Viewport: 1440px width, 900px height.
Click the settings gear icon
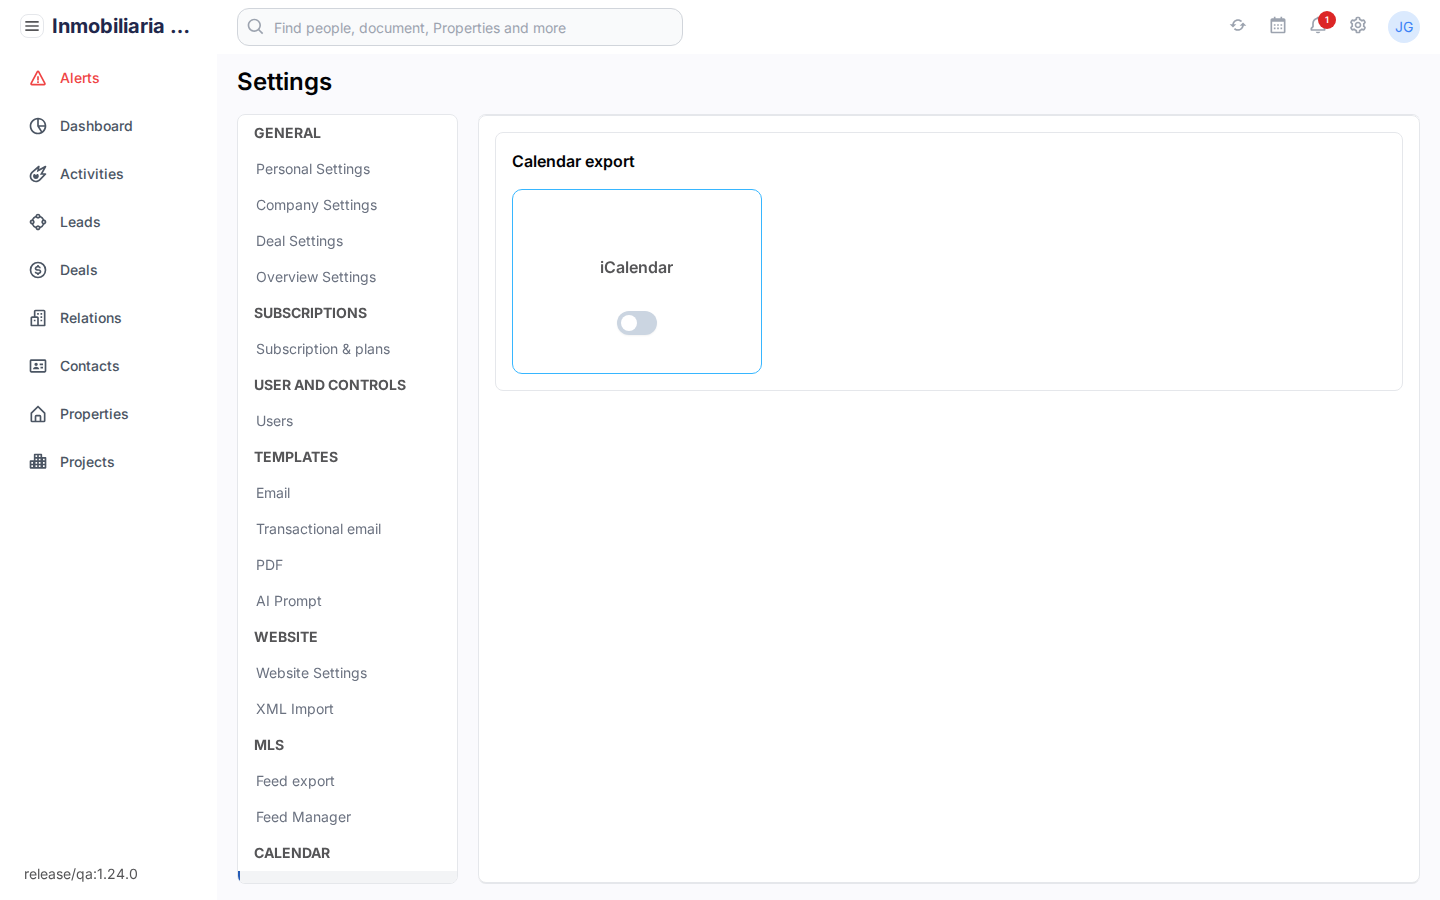tap(1358, 26)
